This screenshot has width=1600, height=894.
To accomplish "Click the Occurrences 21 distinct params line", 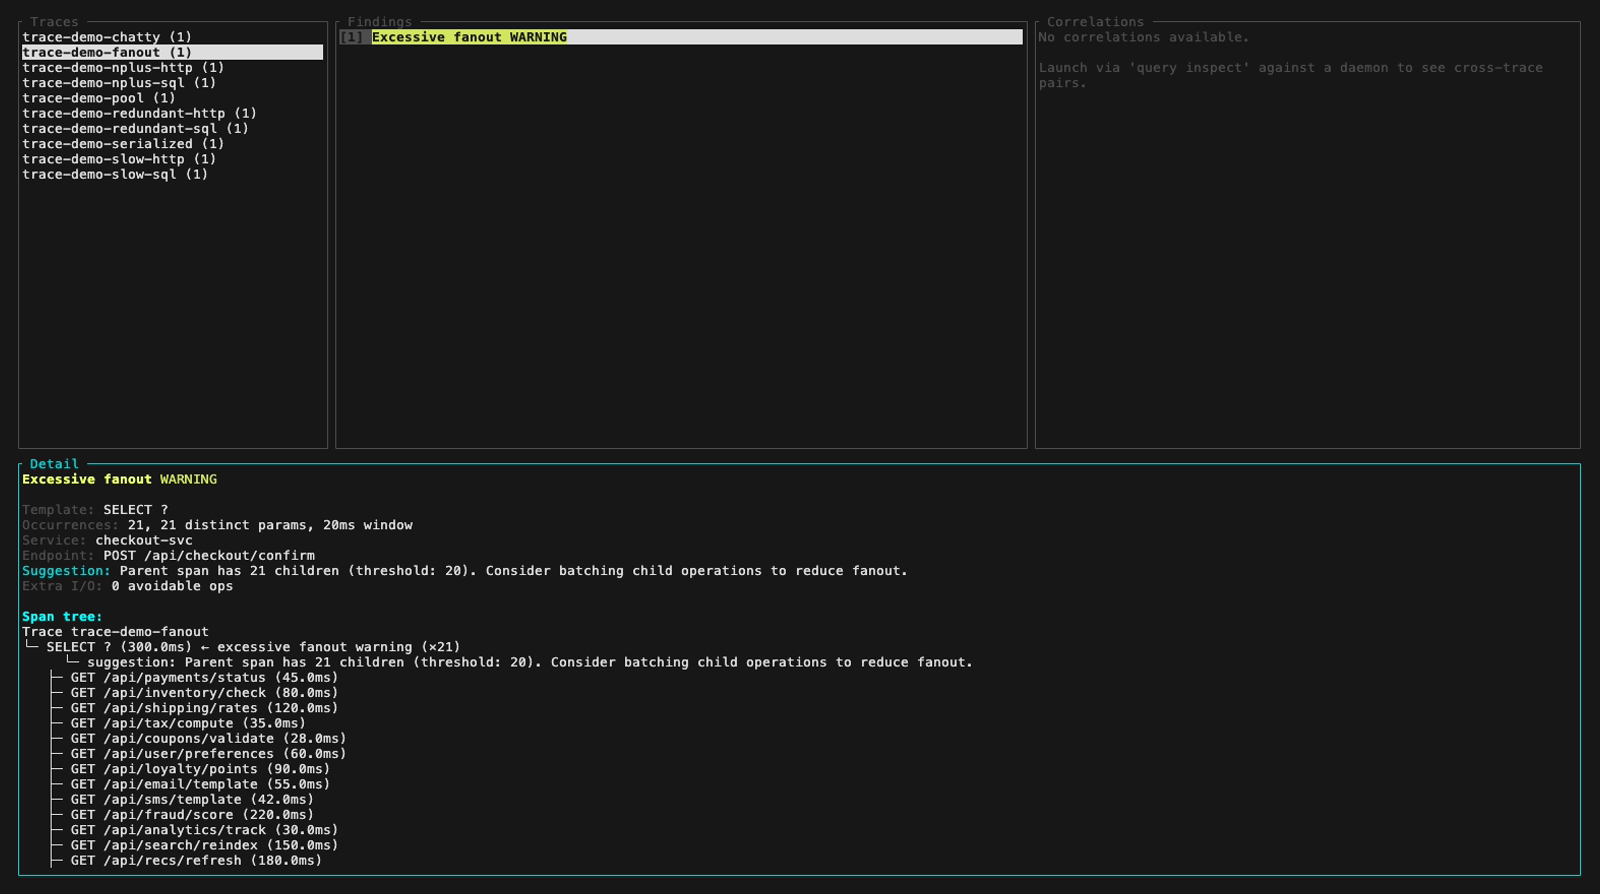I will 217,525.
